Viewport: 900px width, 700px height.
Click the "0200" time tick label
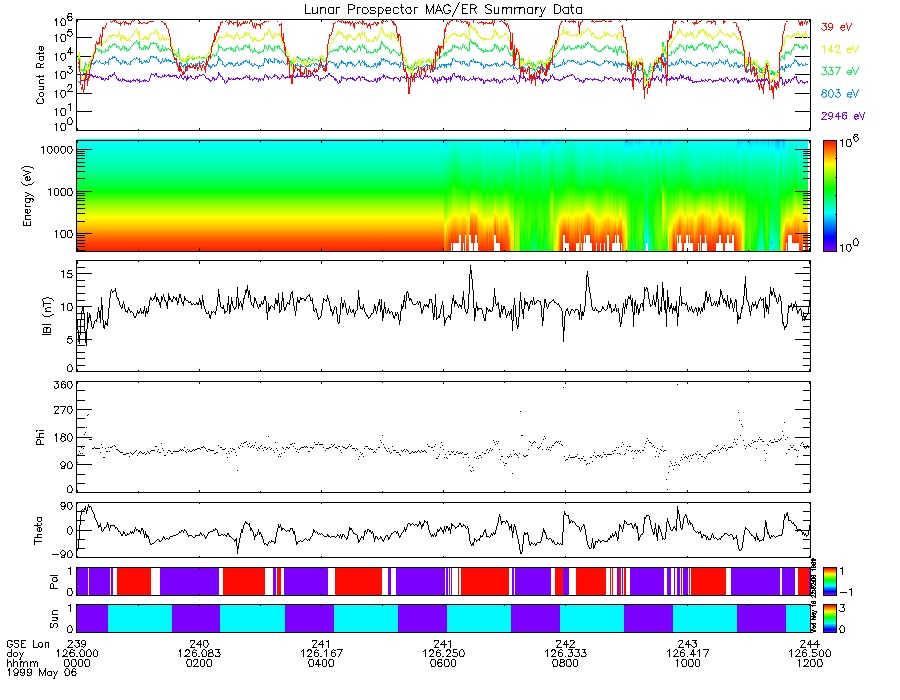(x=199, y=663)
